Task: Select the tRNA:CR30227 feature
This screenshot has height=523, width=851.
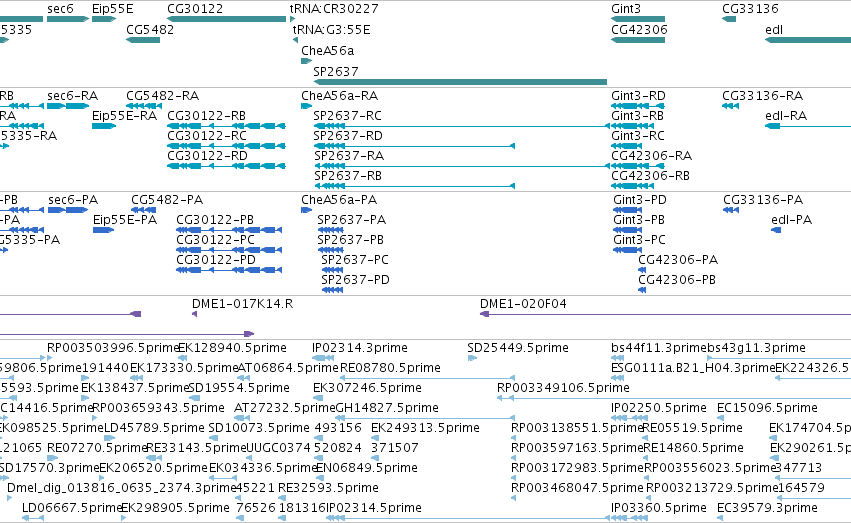Action: [x=293, y=19]
